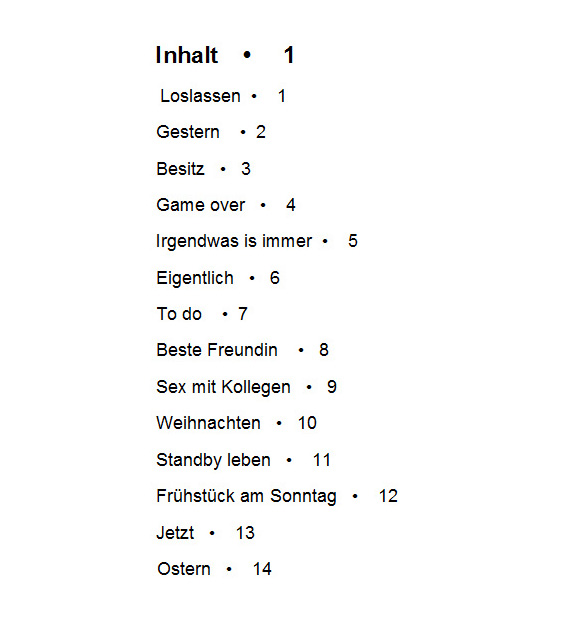580x624 pixels.
Task: Go to Standby leben entry
Action: [213, 460]
